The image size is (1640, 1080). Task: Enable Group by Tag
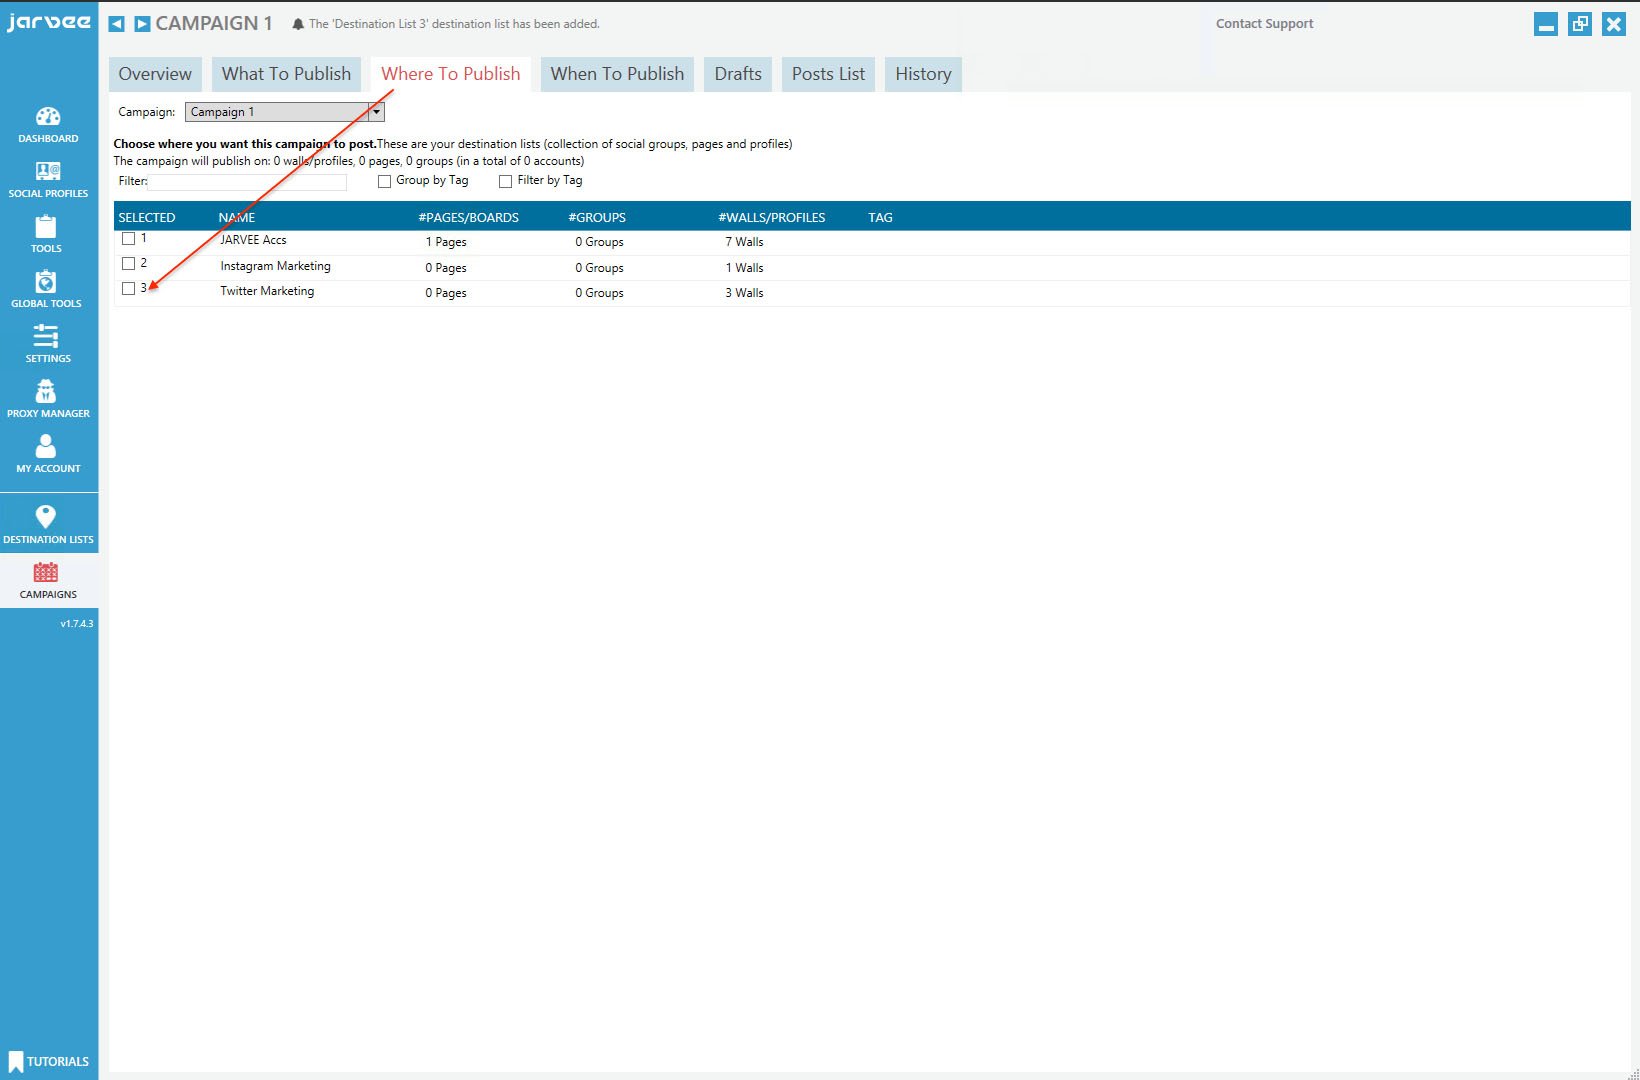click(384, 181)
